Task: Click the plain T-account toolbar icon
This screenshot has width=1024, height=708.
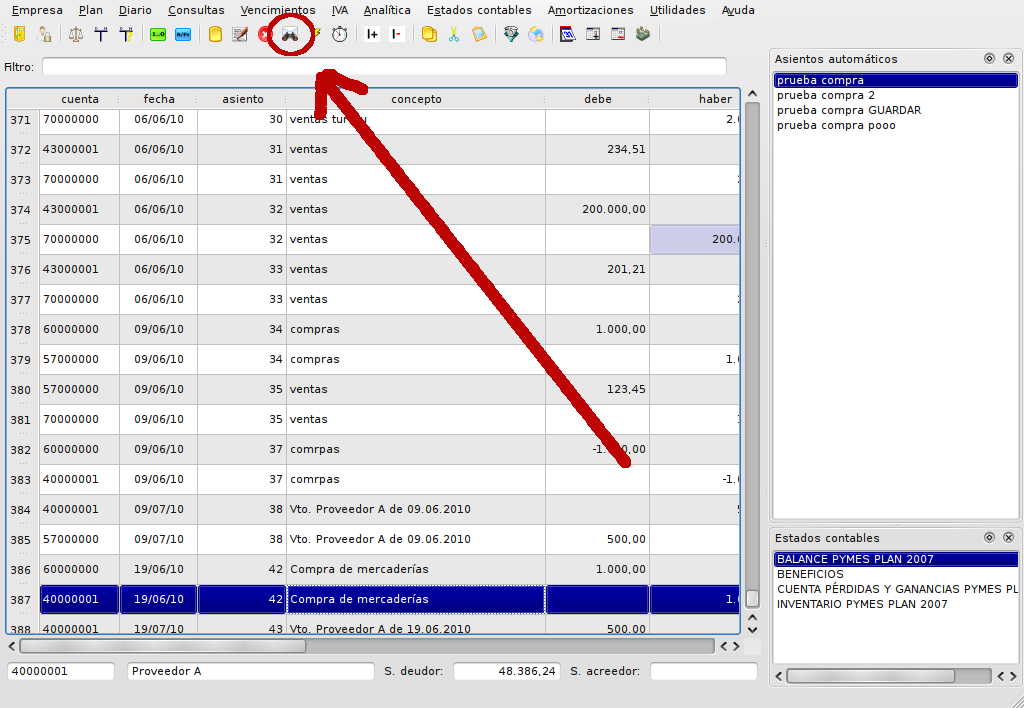Action: tap(101, 34)
